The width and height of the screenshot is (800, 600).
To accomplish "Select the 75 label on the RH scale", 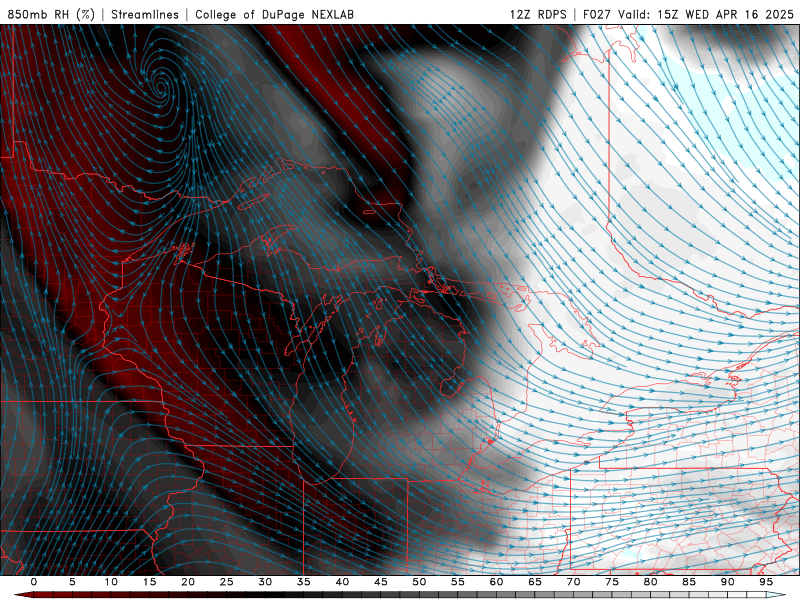I will pos(612,582).
